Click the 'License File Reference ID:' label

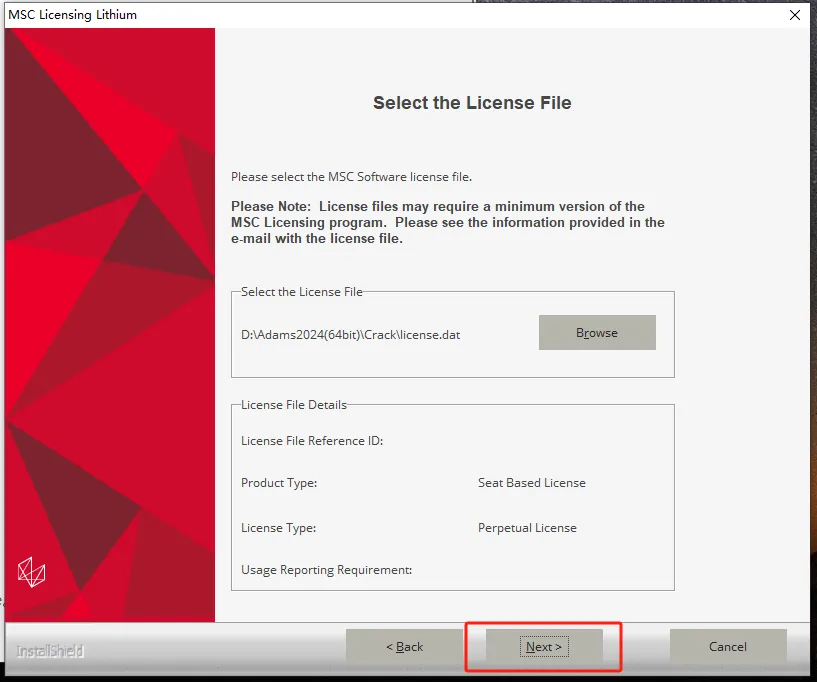pos(312,441)
